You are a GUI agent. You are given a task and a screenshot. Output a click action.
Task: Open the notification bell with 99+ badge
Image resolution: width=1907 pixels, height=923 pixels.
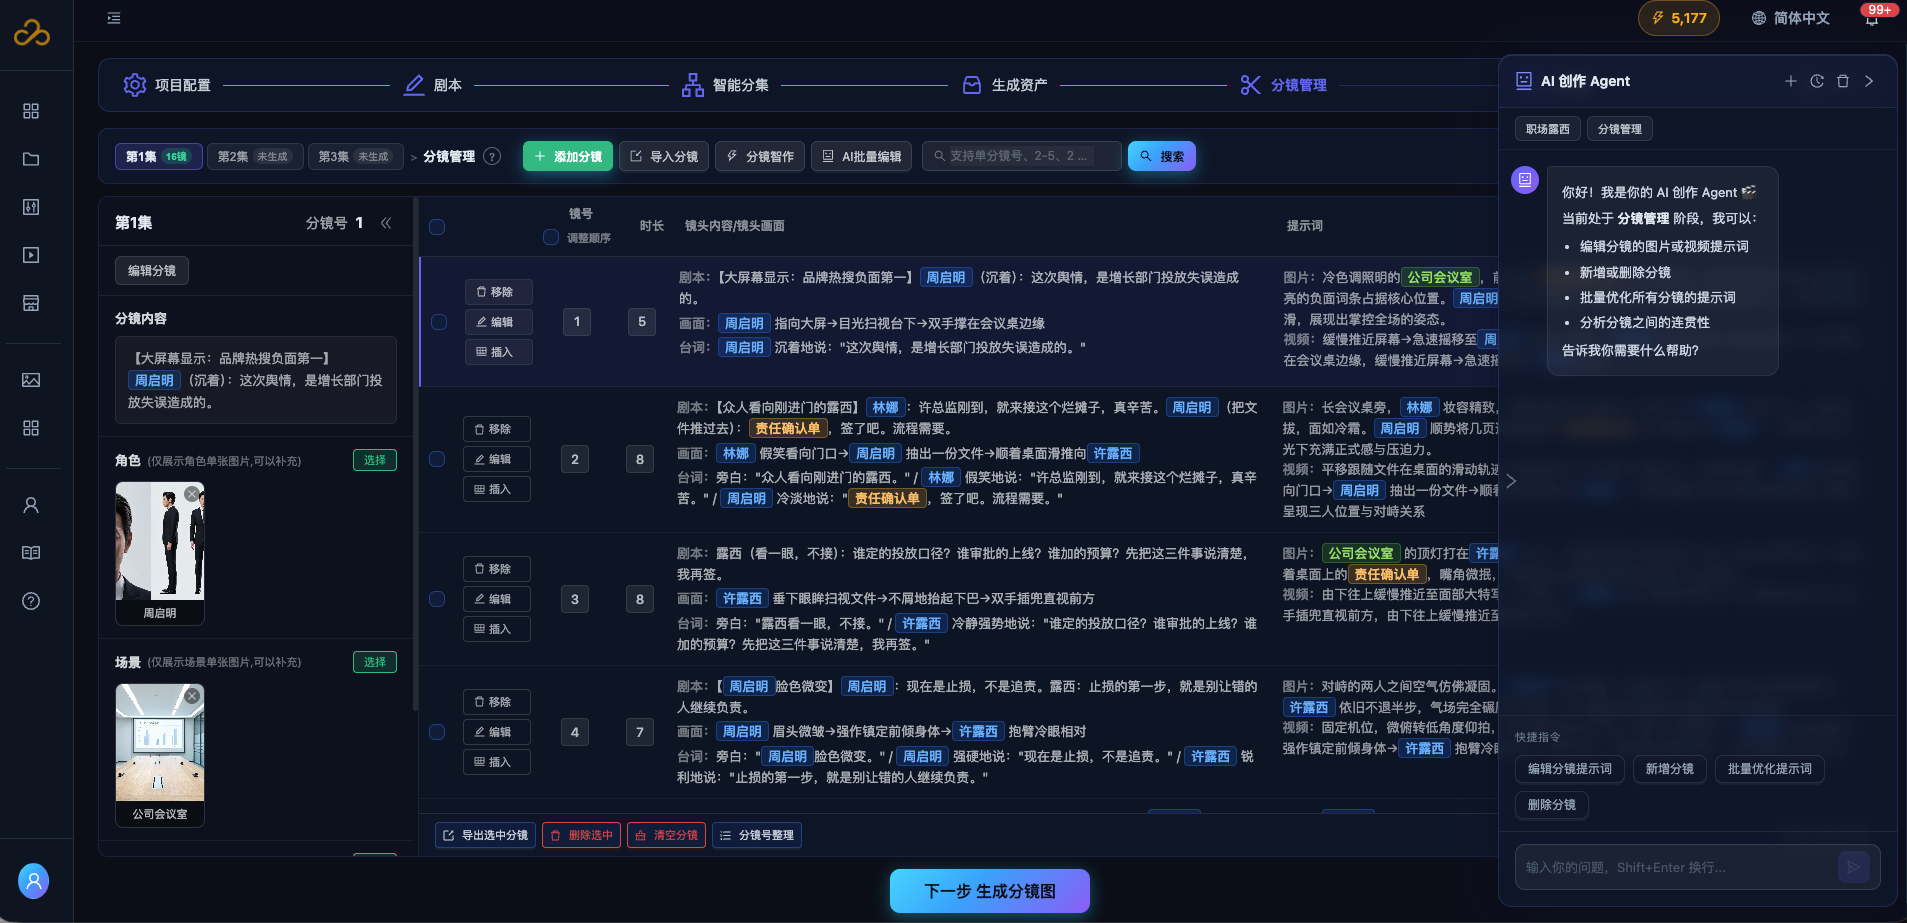click(1872, 17)
